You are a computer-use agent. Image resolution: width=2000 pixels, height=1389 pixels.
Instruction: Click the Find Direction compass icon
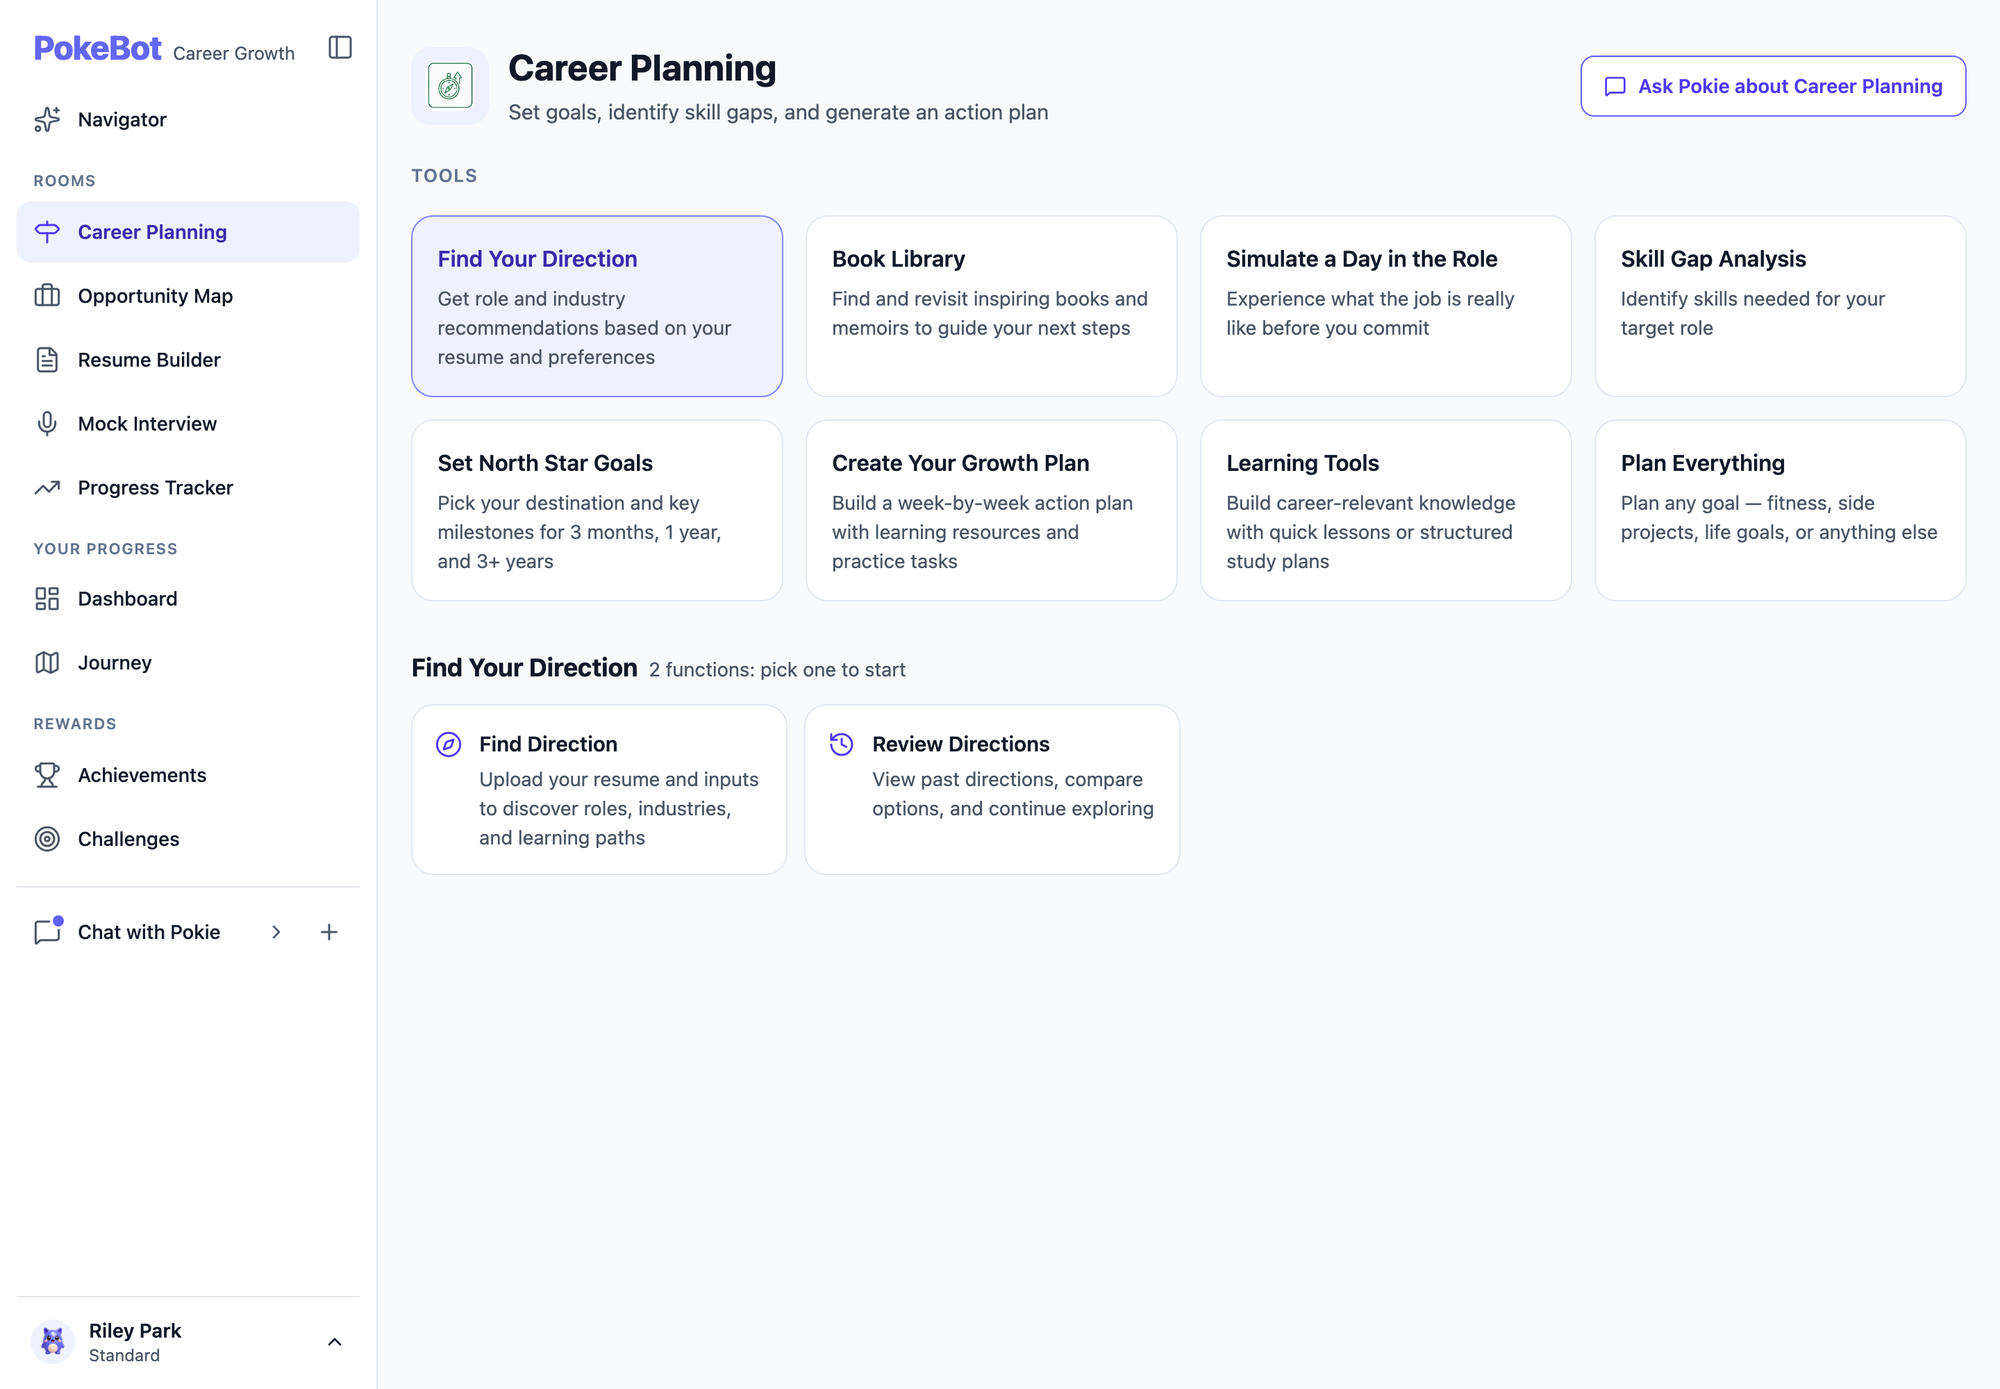click(x=449, y=744)
